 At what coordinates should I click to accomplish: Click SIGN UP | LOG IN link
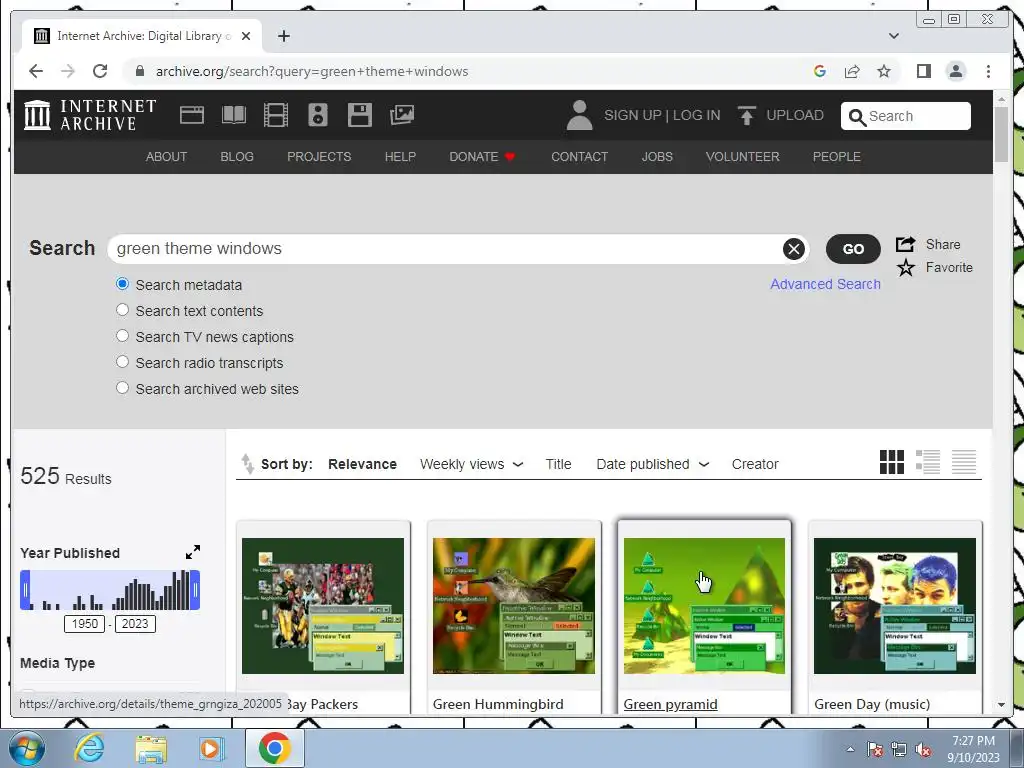coord(662,116)
